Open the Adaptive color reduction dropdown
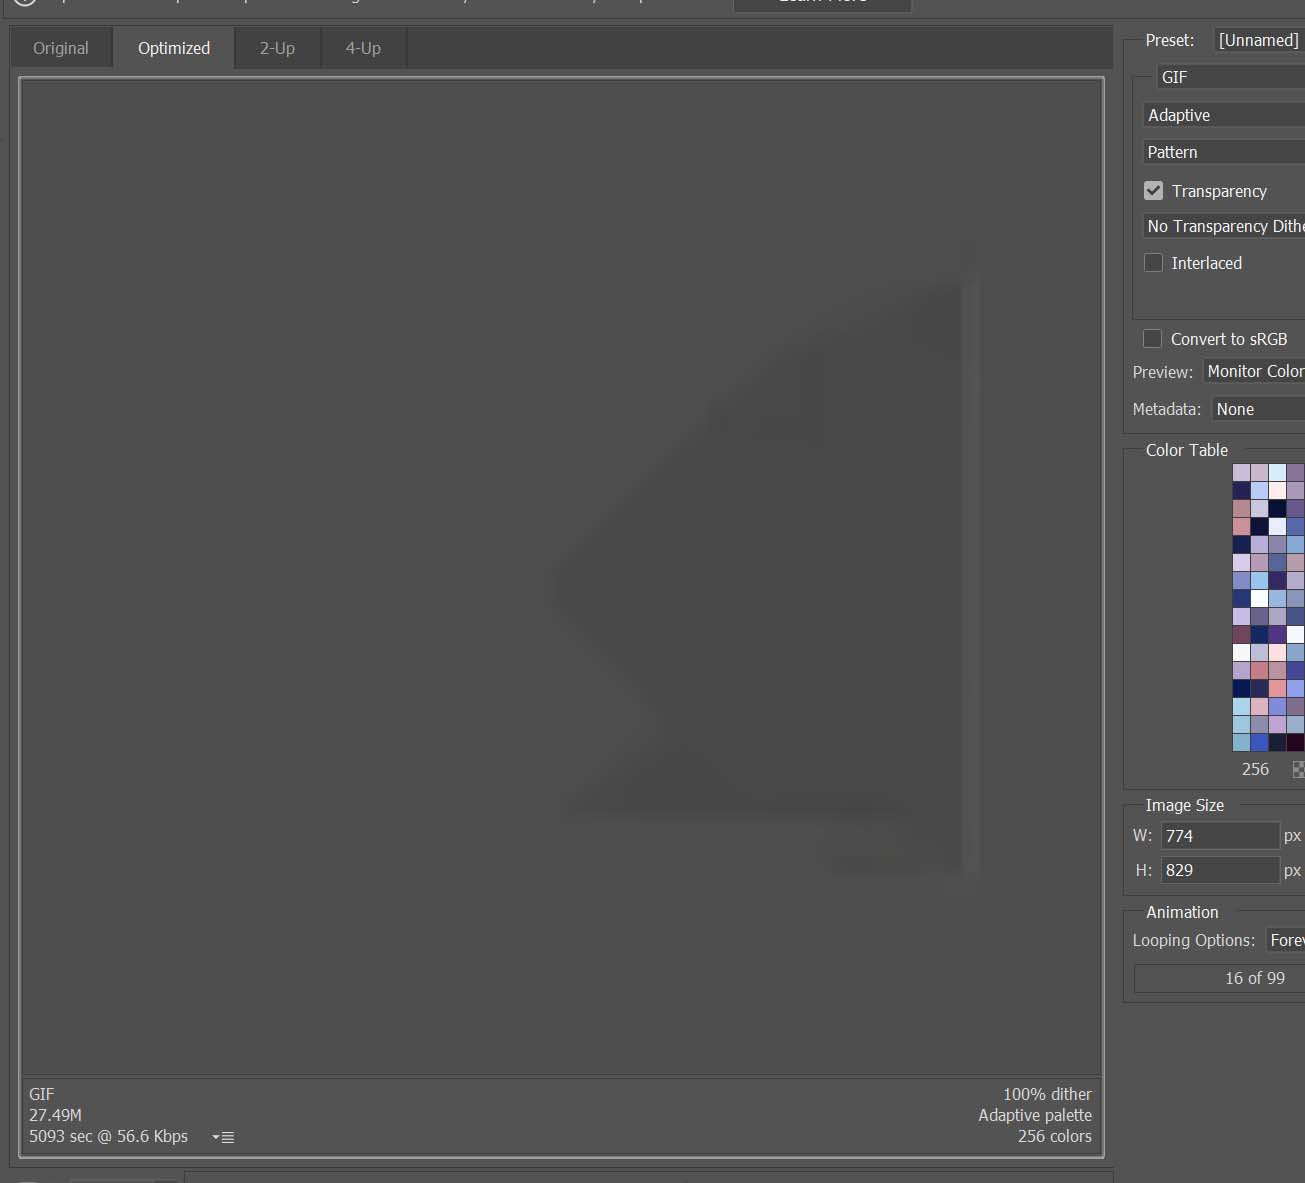 click(1224, 115)
